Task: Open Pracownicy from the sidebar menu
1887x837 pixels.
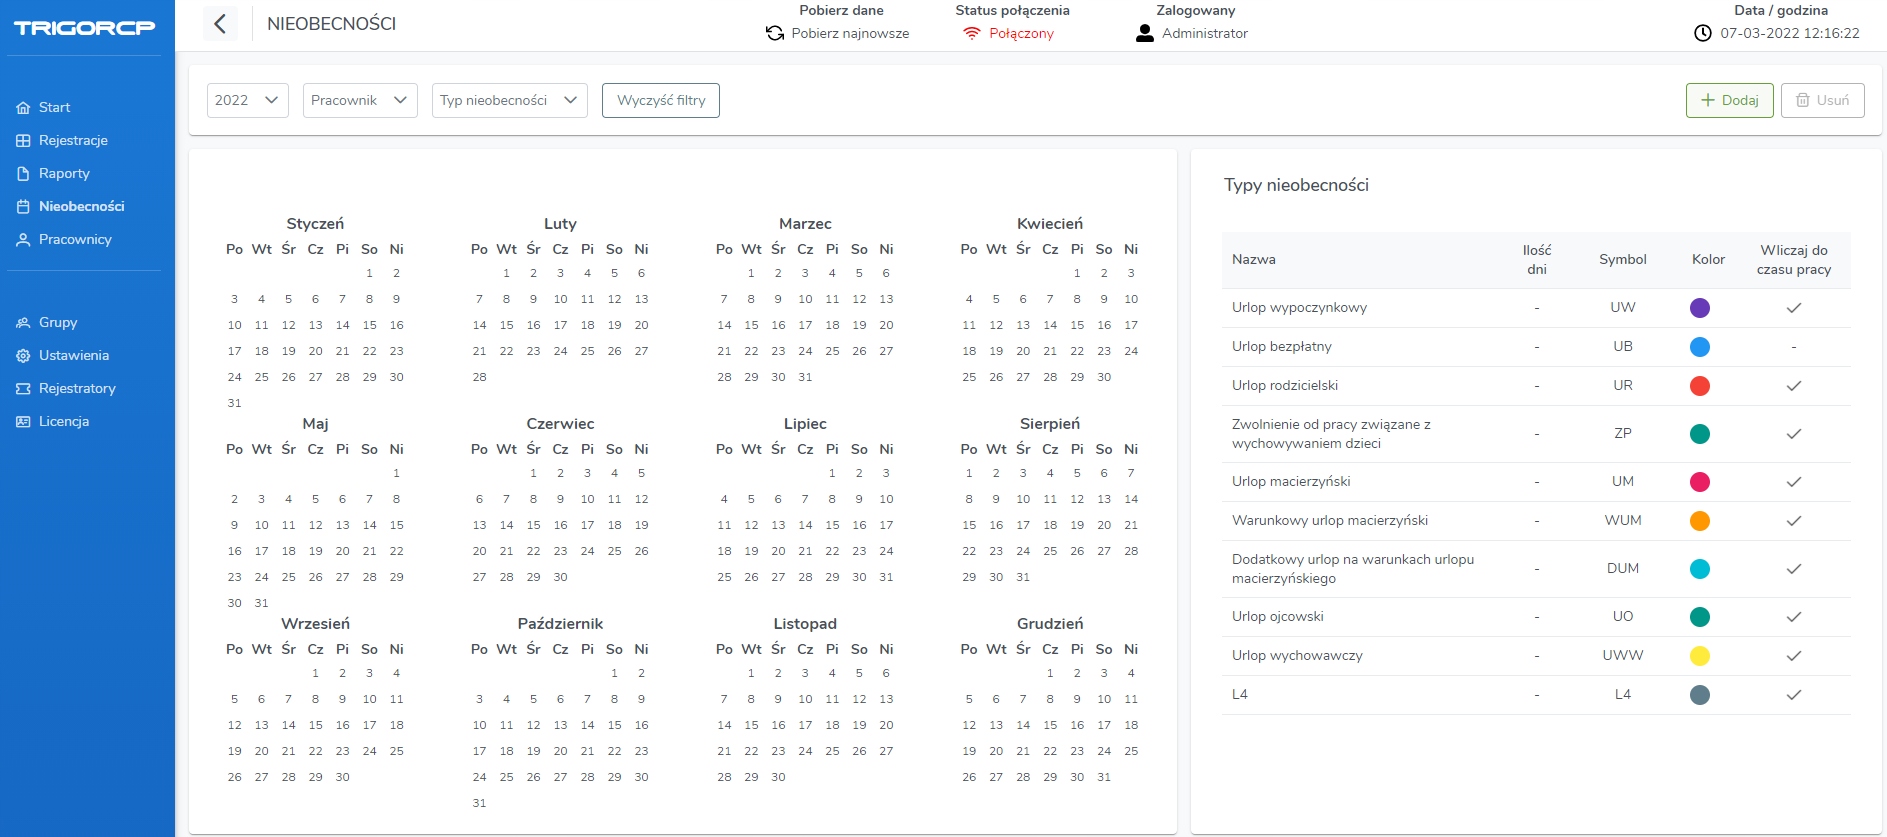Action: tap(75, 239)
